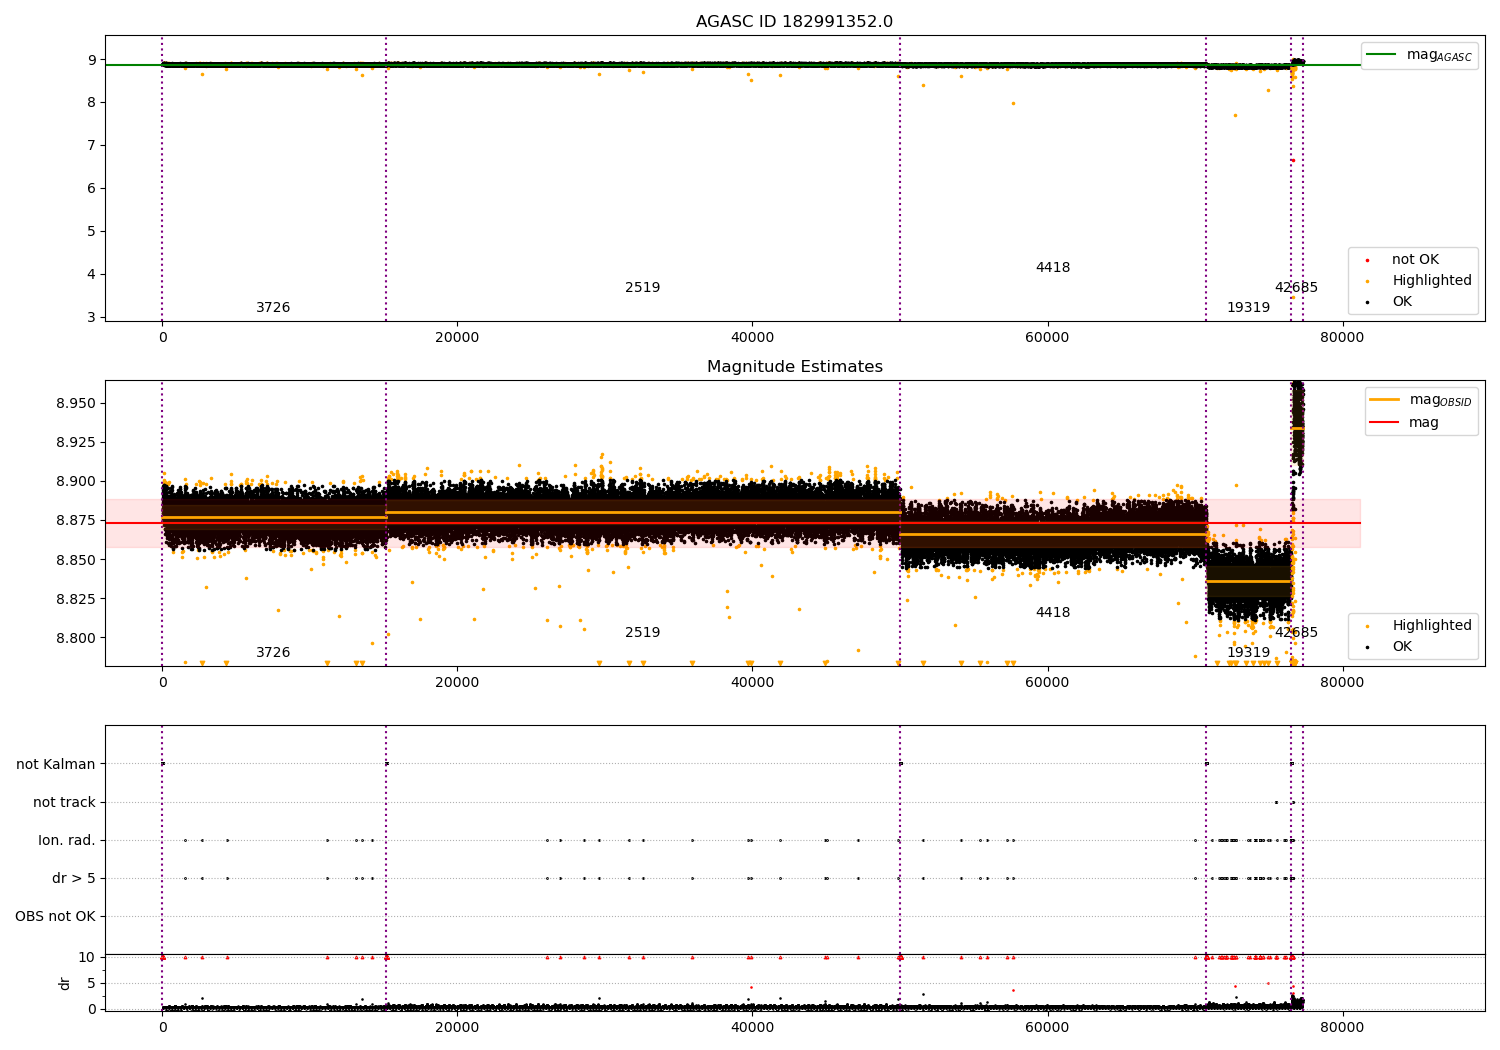Click the "9" y-axis tick of the AGASC ID plot
This screenshot has width=1500, height=1050.
(x=92, y=60)
